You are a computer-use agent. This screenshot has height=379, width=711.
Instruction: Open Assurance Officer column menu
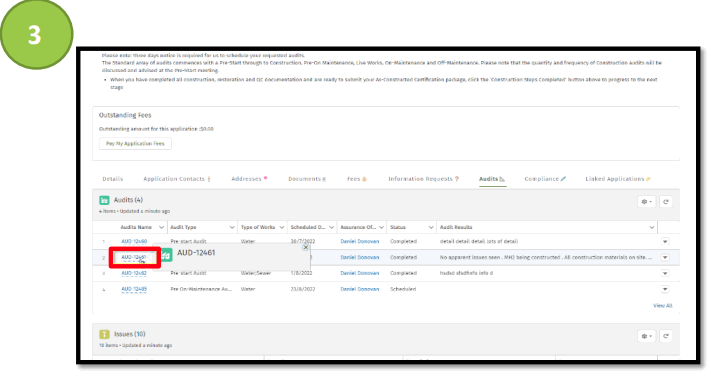[x=381, y=227]
